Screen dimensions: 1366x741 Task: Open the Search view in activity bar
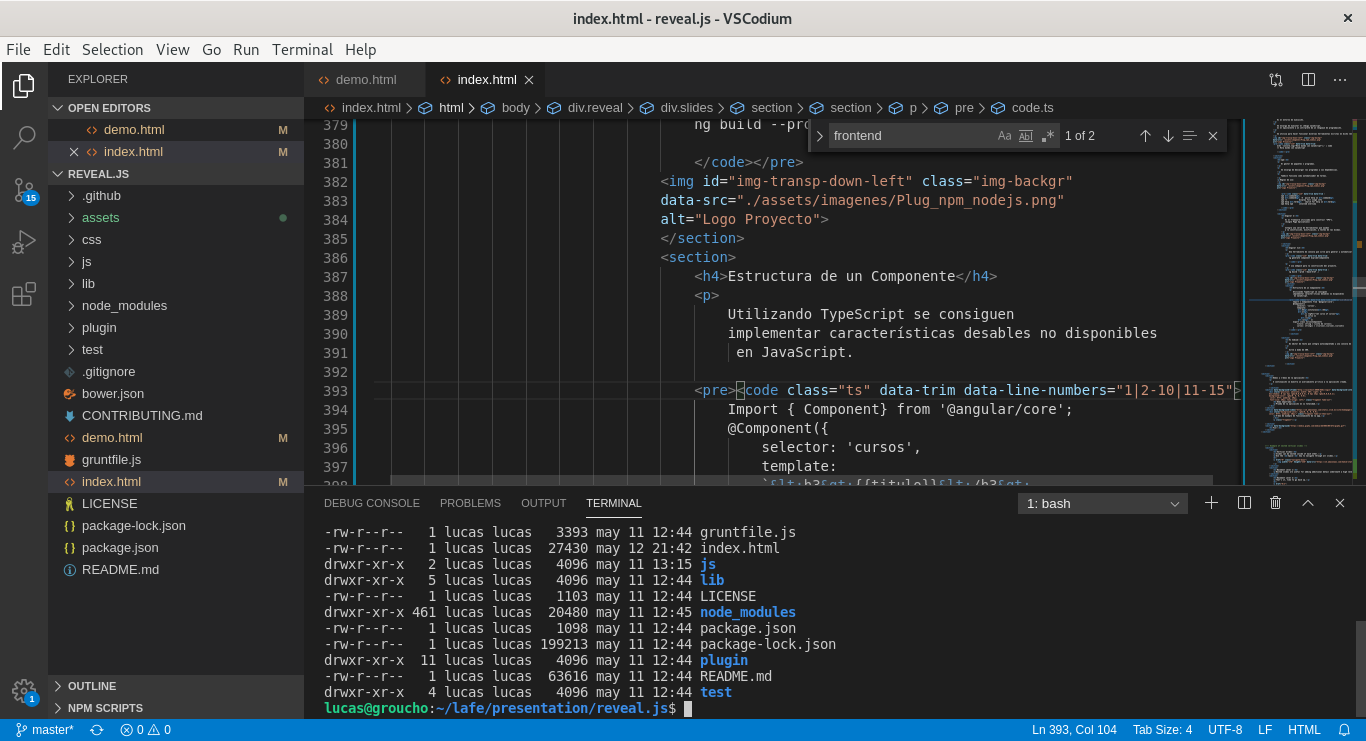click(x=24, y=137)
